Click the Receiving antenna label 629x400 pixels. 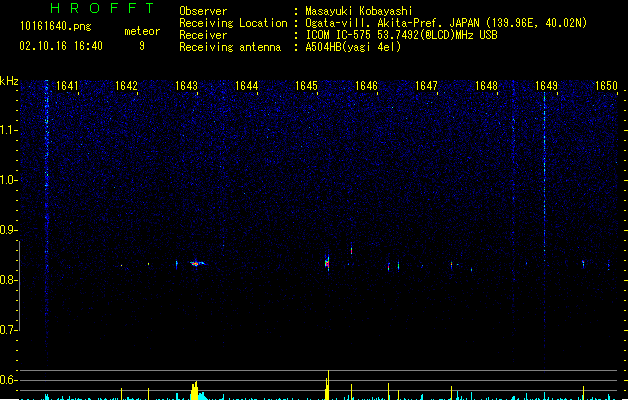coord(230,47)
